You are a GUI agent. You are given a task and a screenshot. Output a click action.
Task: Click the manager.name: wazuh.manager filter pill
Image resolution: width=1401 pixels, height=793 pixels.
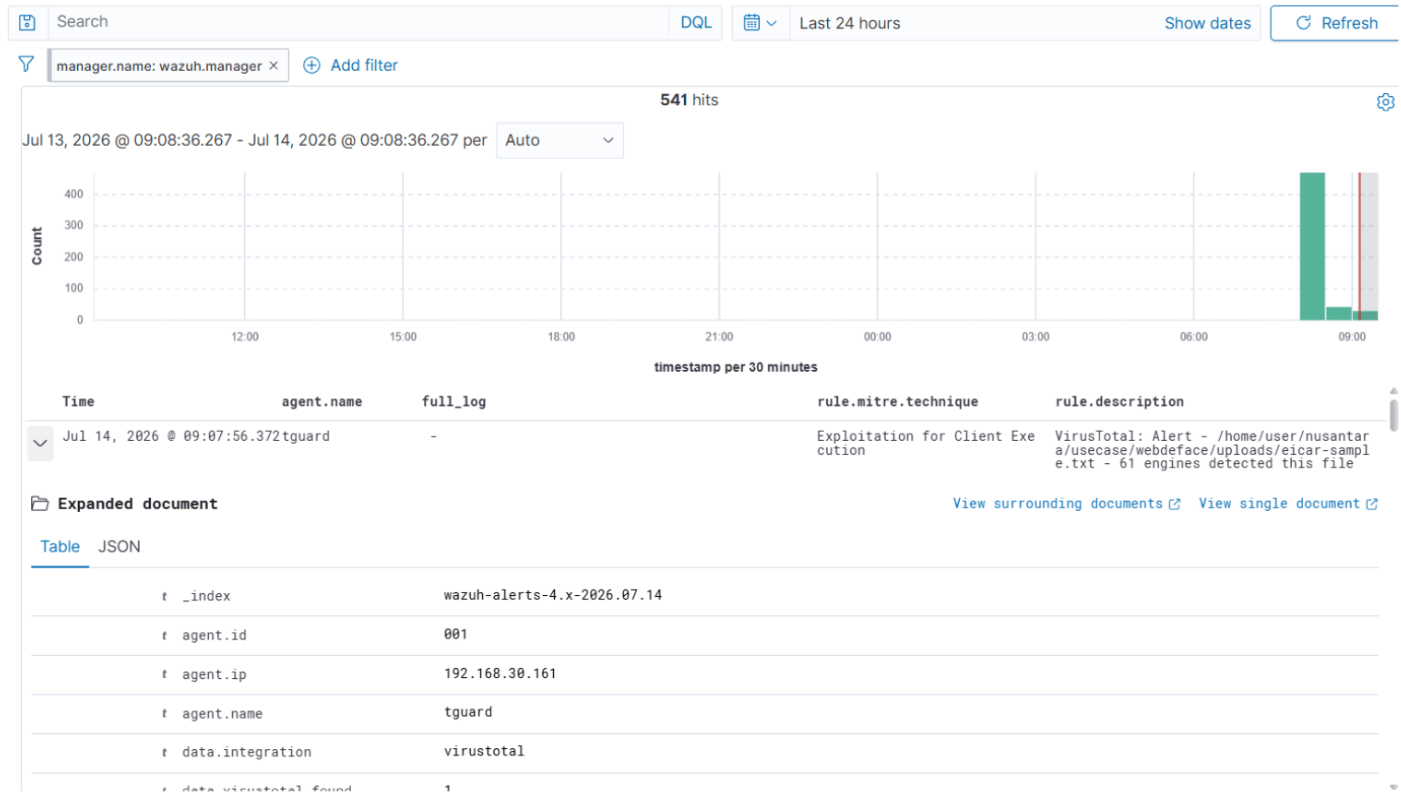point(159,66)
